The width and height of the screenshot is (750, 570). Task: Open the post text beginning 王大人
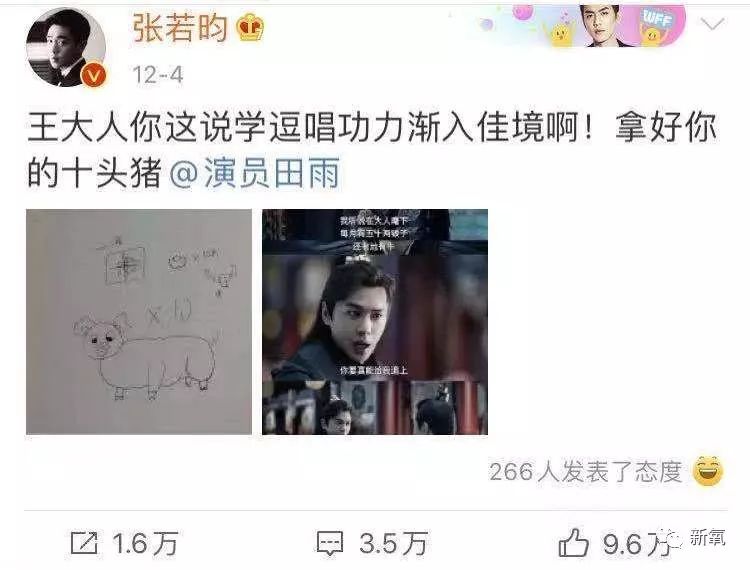tap(372, 150)
